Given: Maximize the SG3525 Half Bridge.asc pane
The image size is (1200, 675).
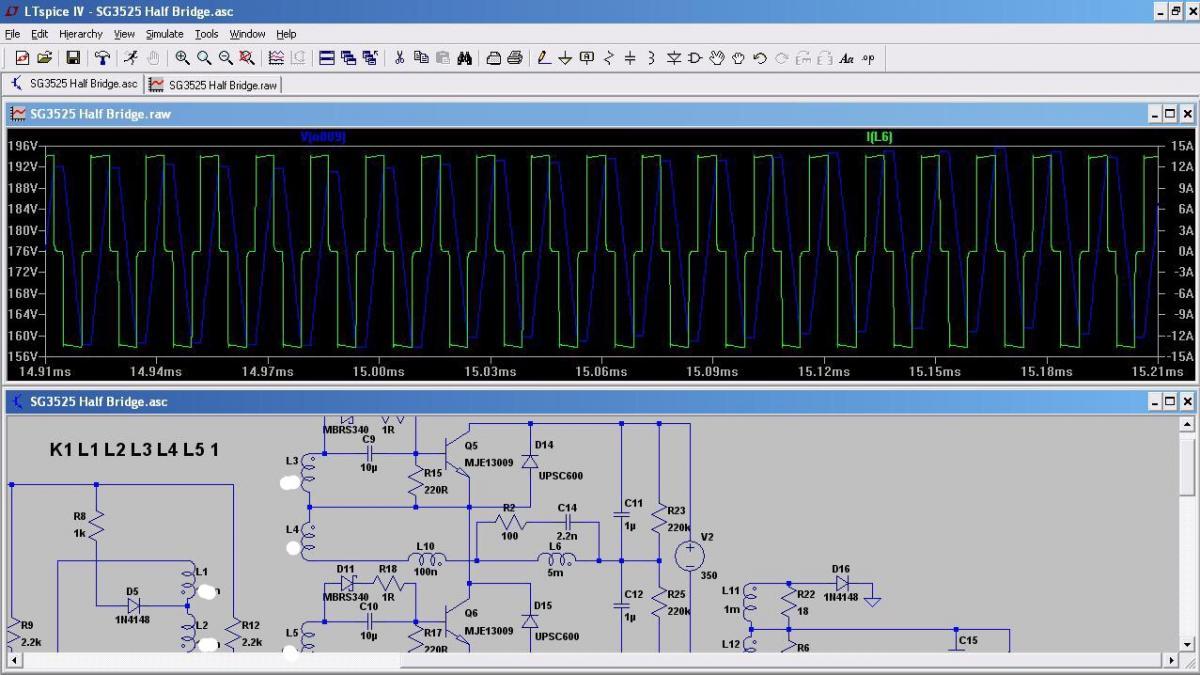Looking at the screenshot, I should 1171,402.
